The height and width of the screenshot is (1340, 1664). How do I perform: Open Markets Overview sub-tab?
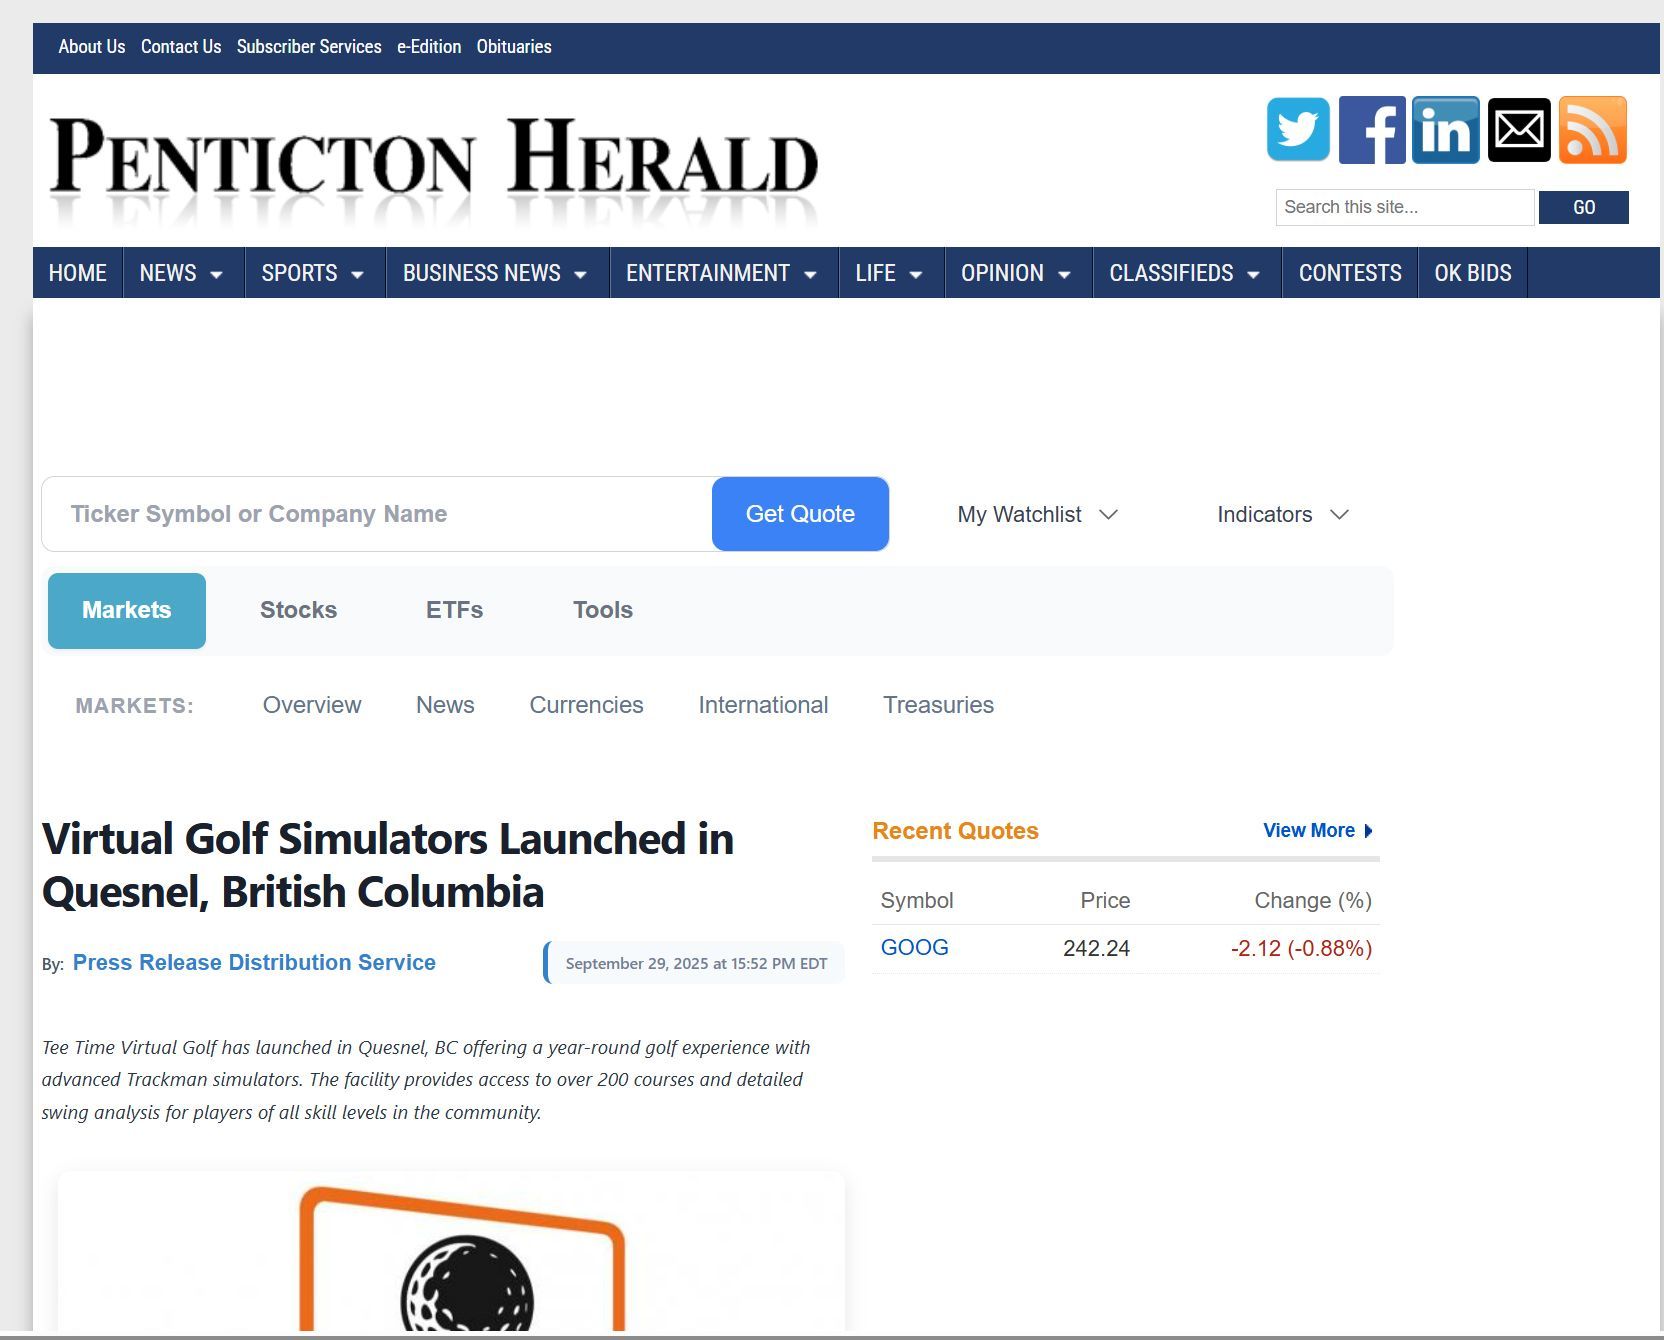click(x=312, y=705)
